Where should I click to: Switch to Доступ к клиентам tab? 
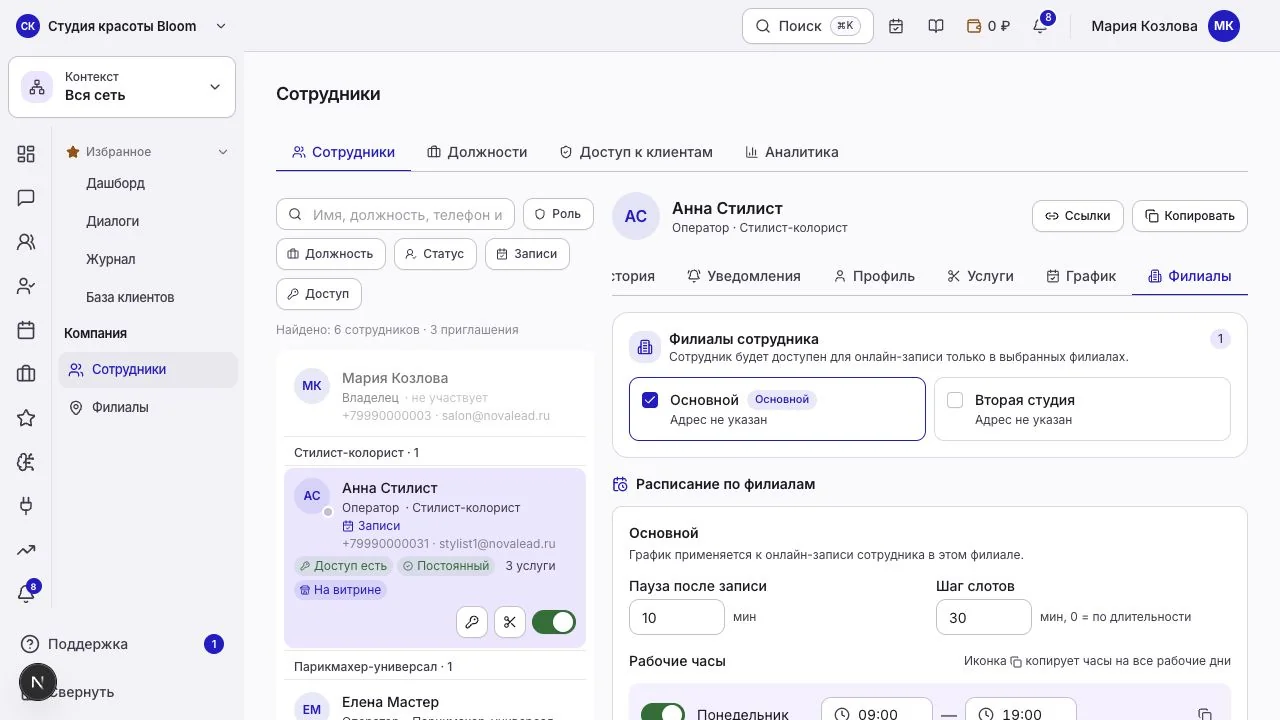point(636,152)
